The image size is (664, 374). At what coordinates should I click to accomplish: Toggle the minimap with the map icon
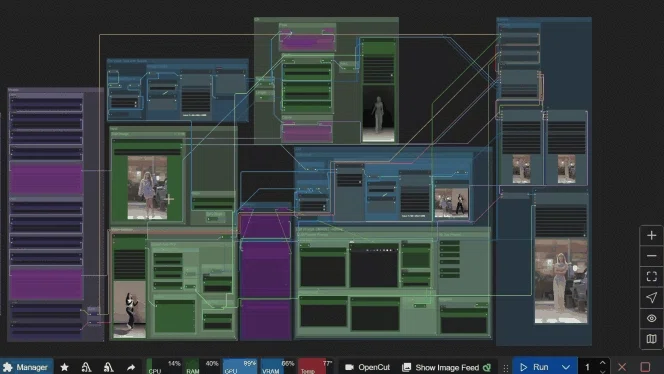point(652,338)
